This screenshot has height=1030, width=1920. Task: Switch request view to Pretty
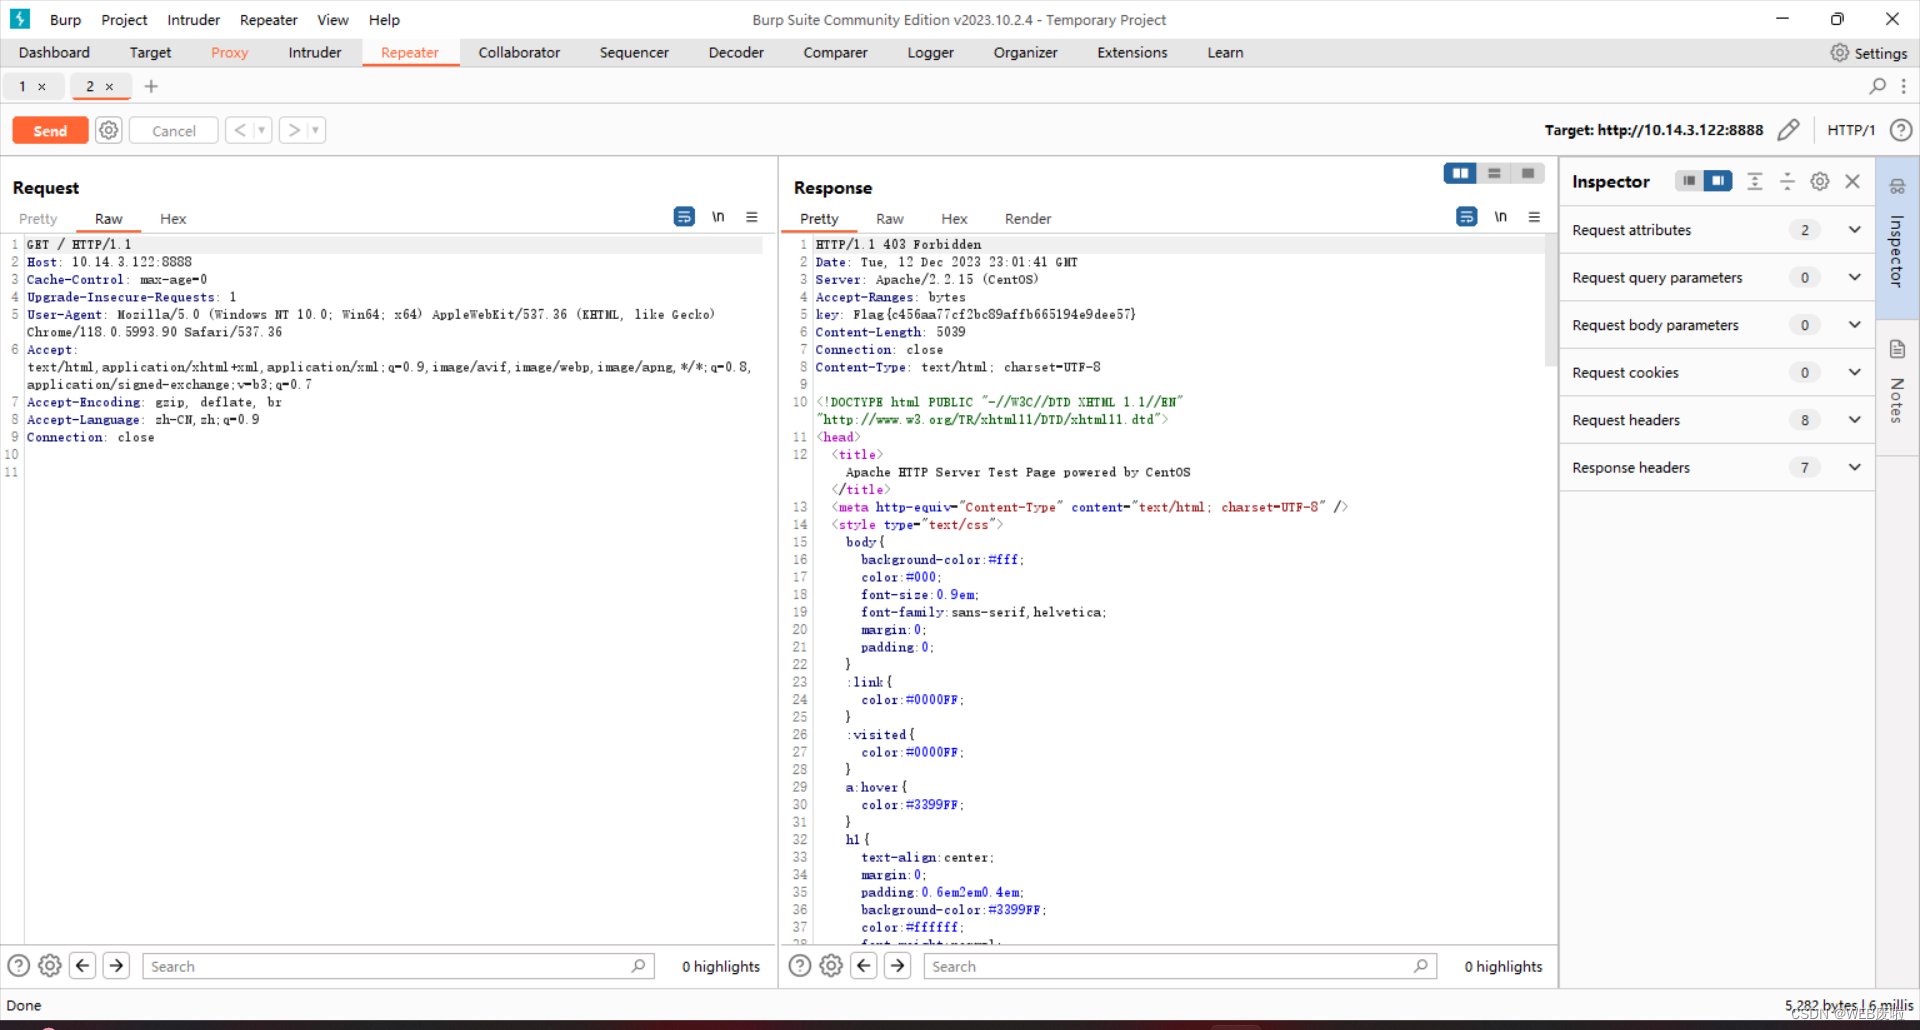coord(38,219)
